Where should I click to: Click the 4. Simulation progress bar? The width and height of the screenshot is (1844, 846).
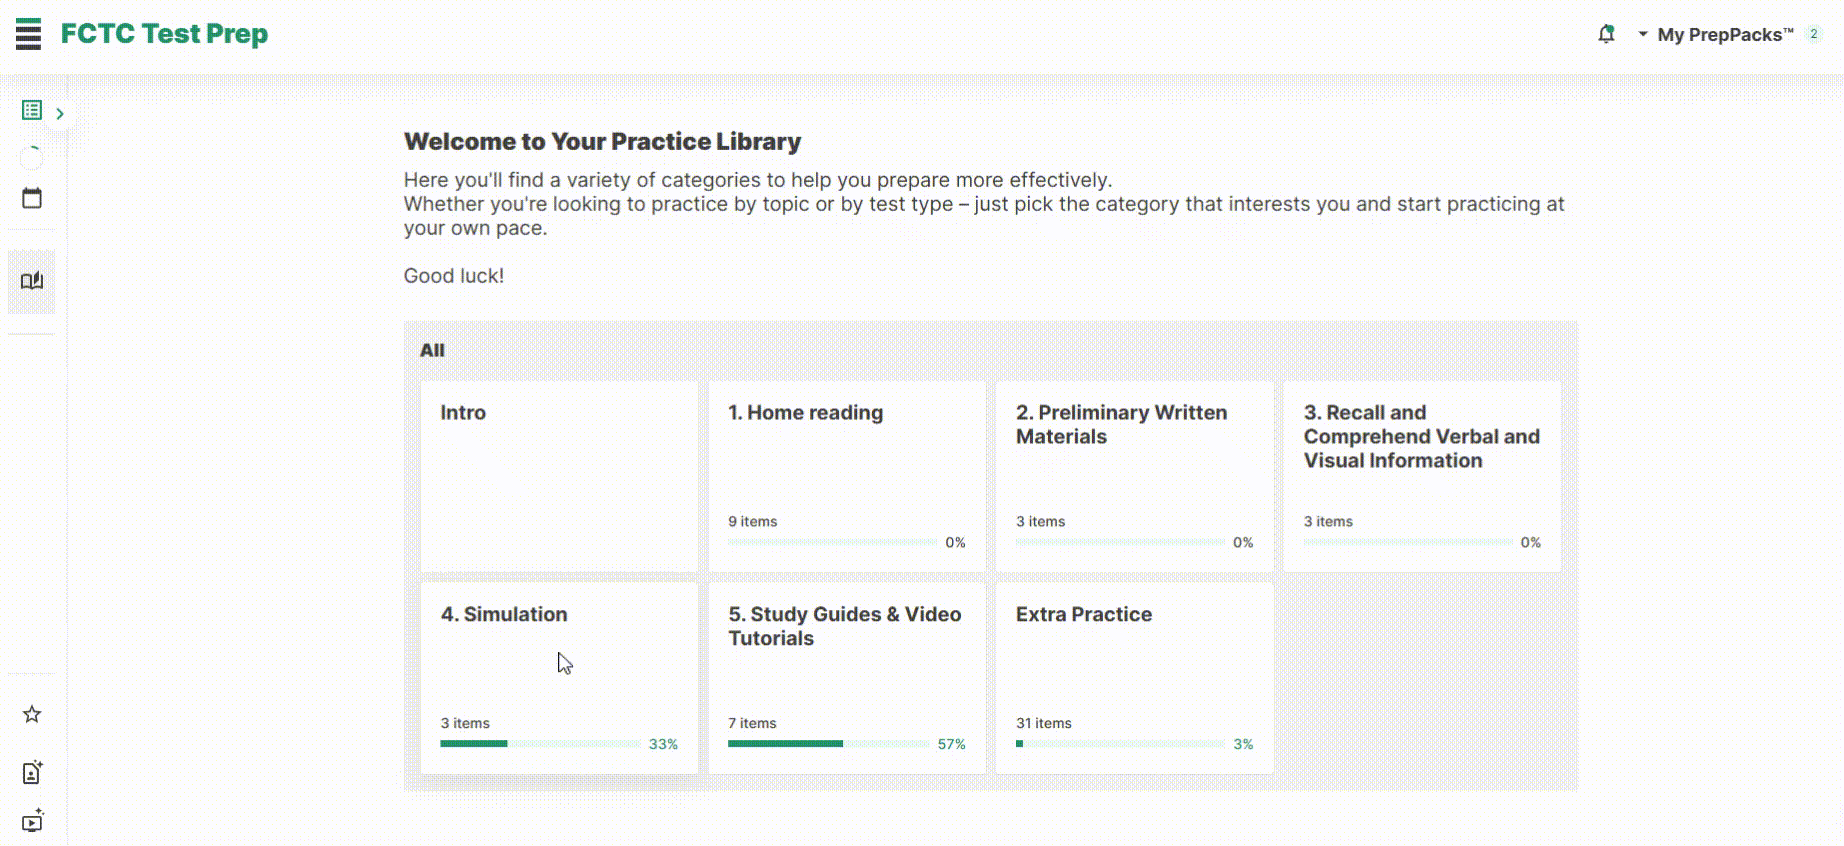click(x=540, y=744)
